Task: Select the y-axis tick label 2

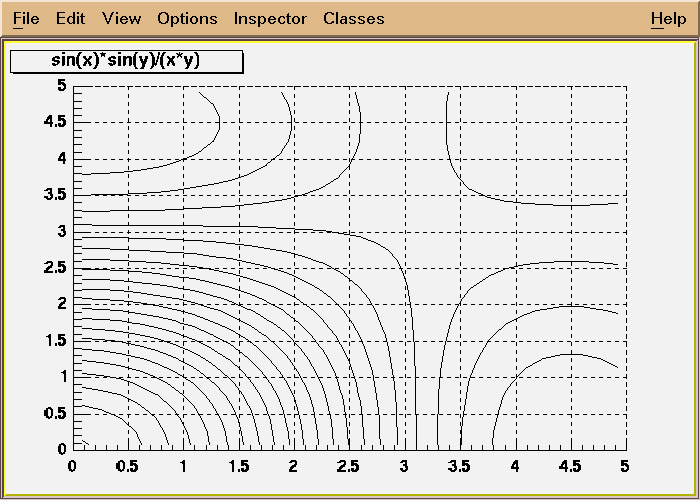Action: click(x=61, y=304)
